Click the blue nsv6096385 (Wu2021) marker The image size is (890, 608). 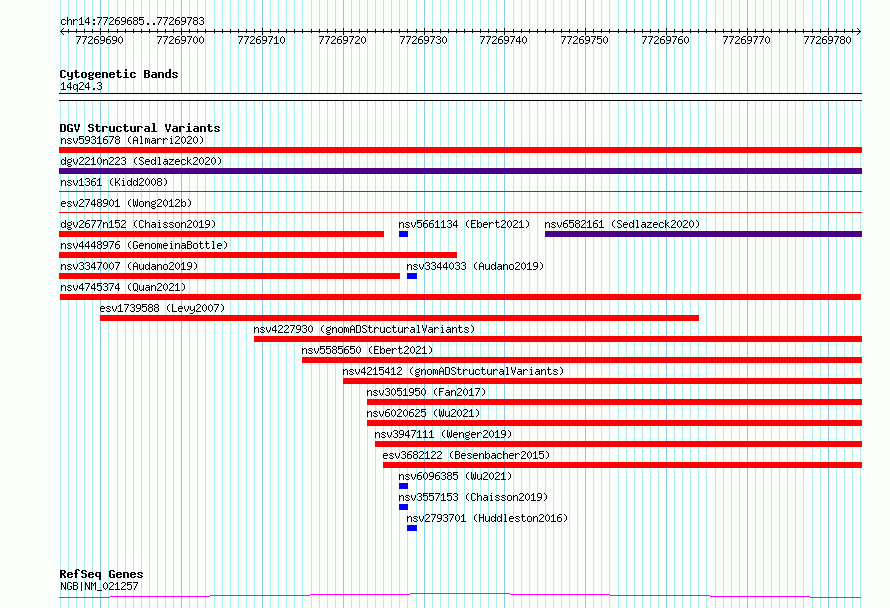pos(403,486)
